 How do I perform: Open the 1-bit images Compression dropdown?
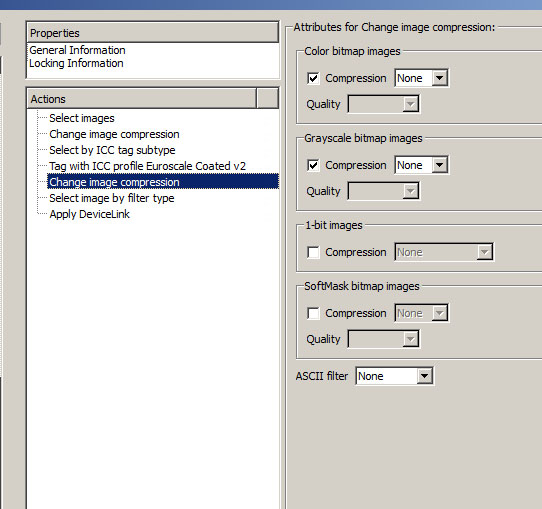coord(444,252)
